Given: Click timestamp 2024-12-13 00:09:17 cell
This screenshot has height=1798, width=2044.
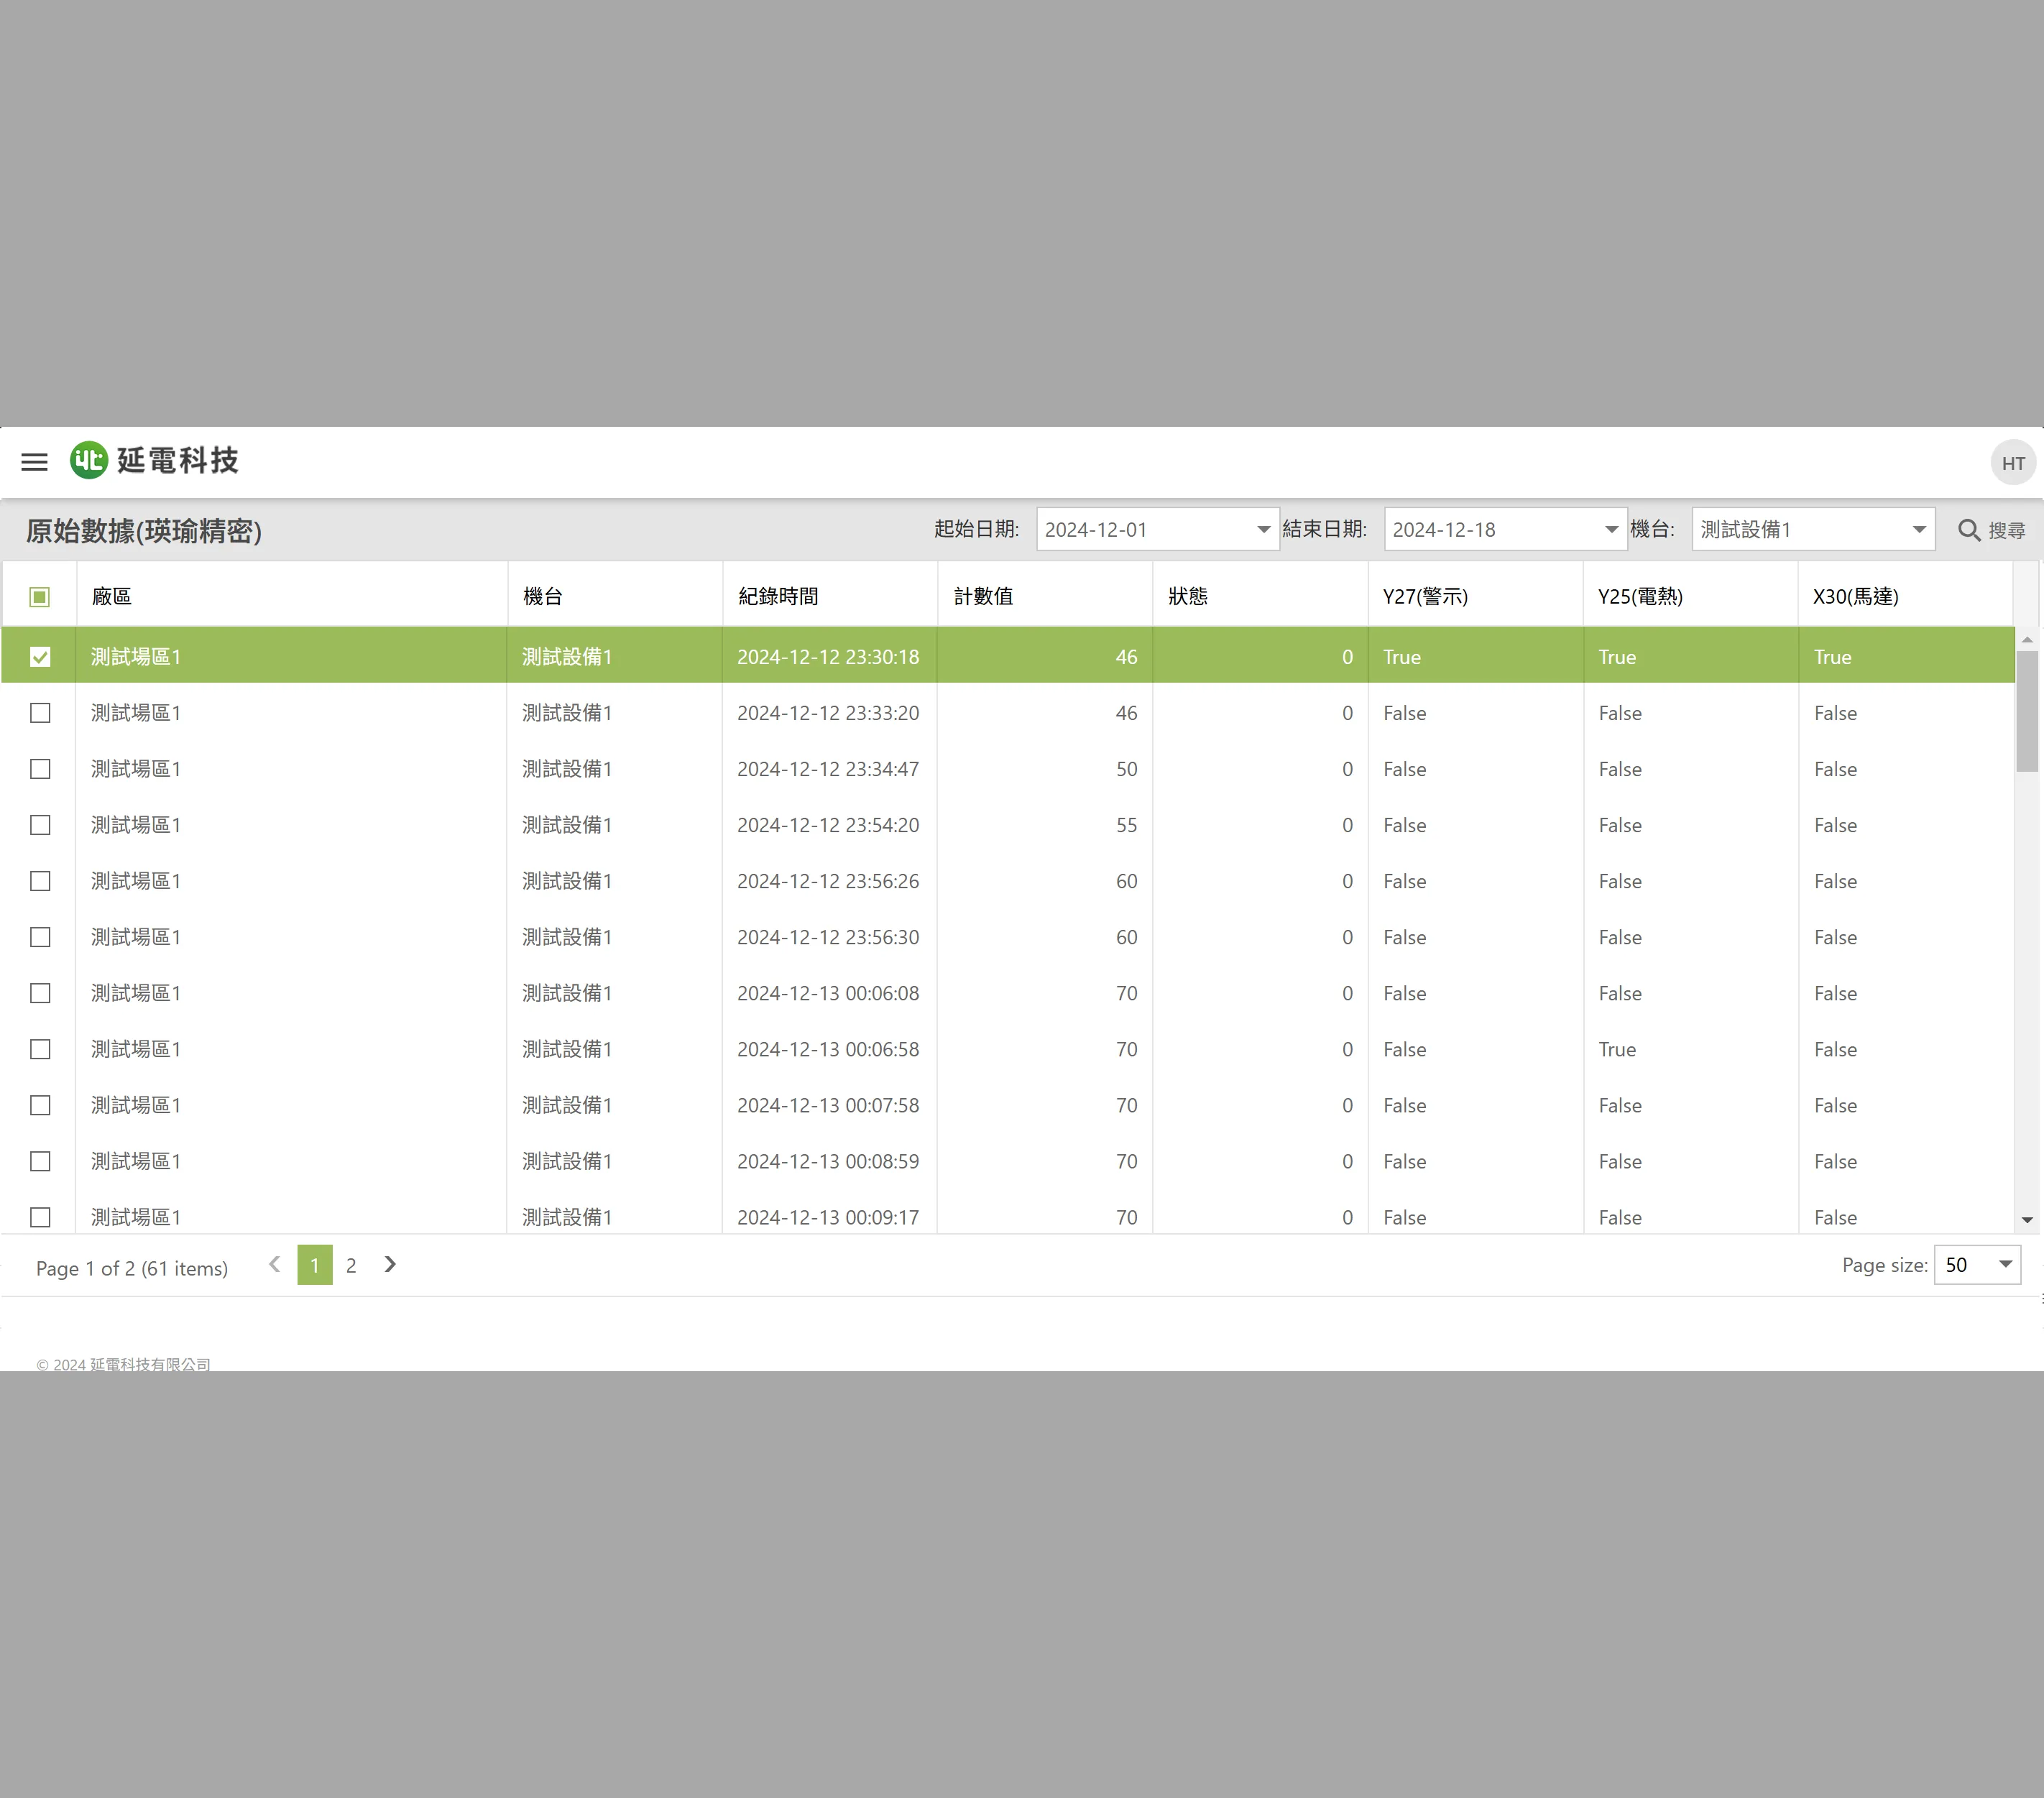Looking at the screenshot, I should [828, 1217].
